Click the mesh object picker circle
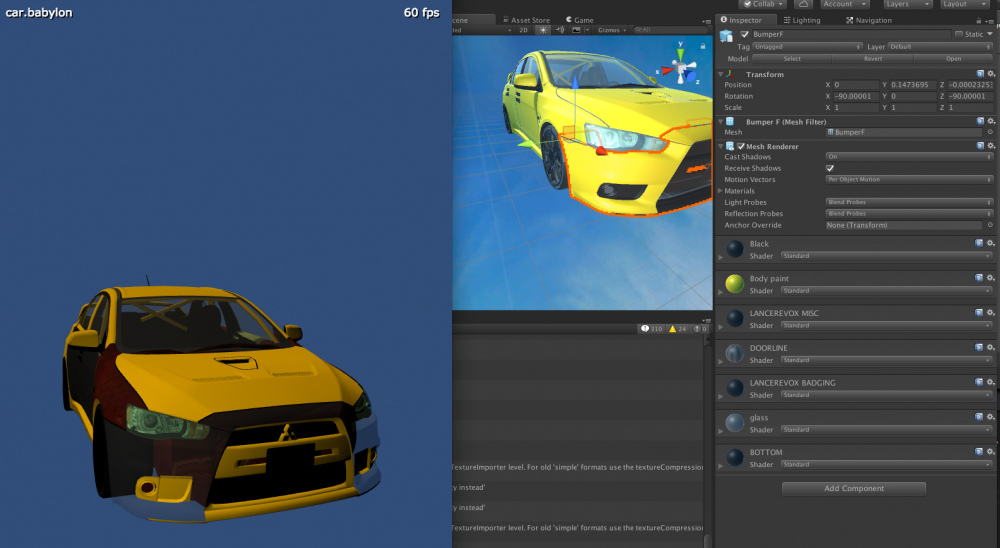The image size is (1000, 548). pyautogui.click(x=991, y=132)
